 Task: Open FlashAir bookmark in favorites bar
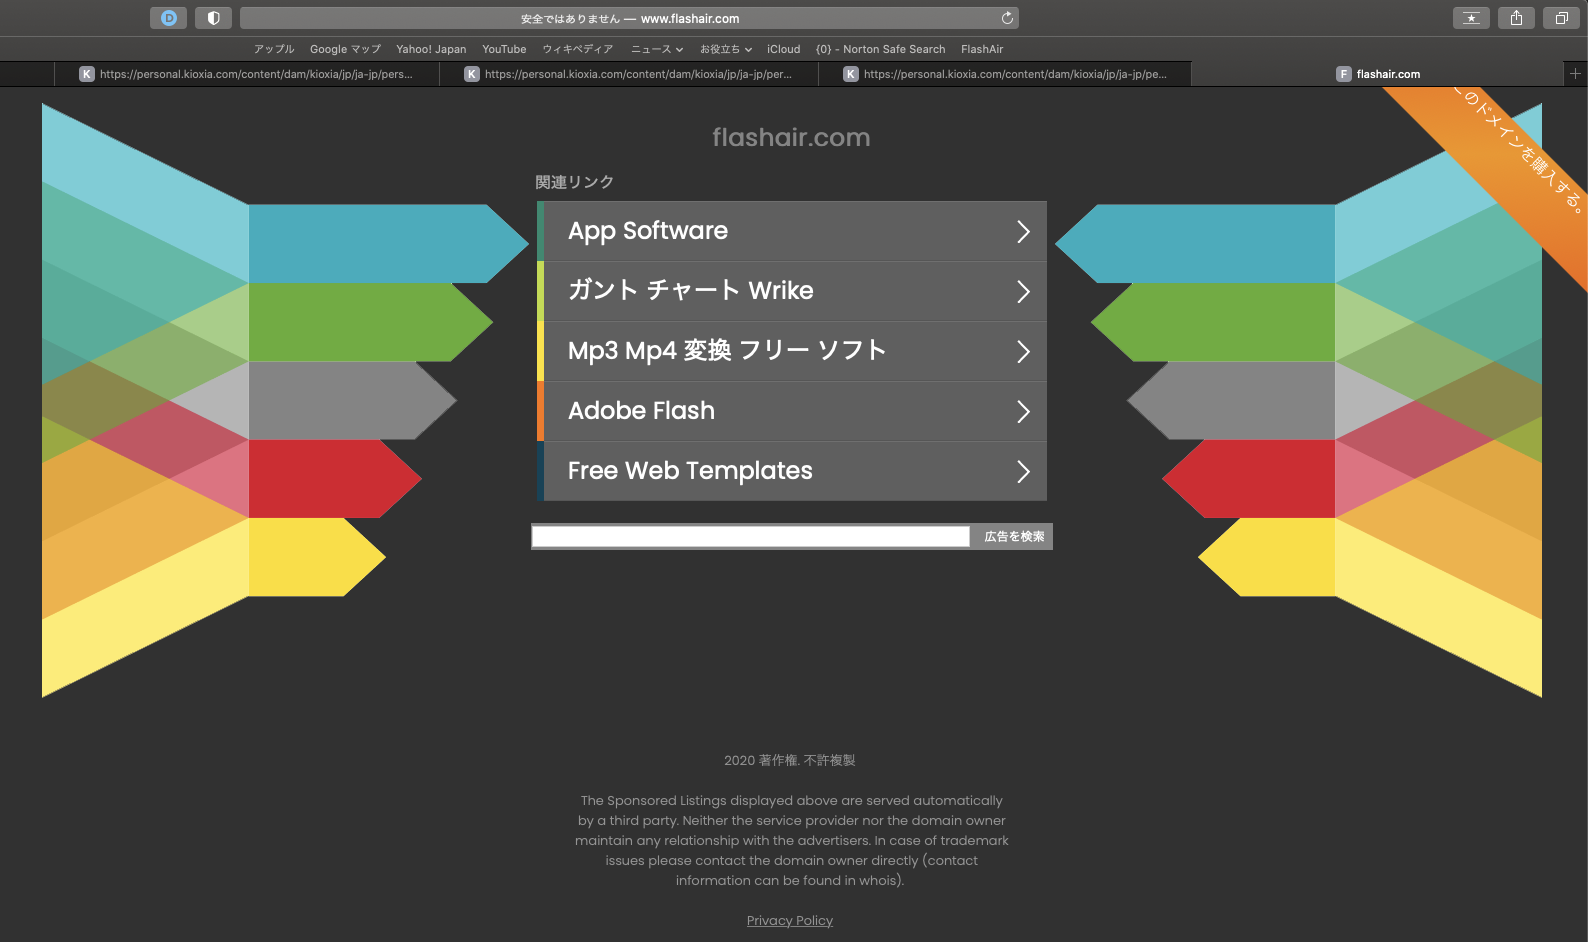(982, 49)
